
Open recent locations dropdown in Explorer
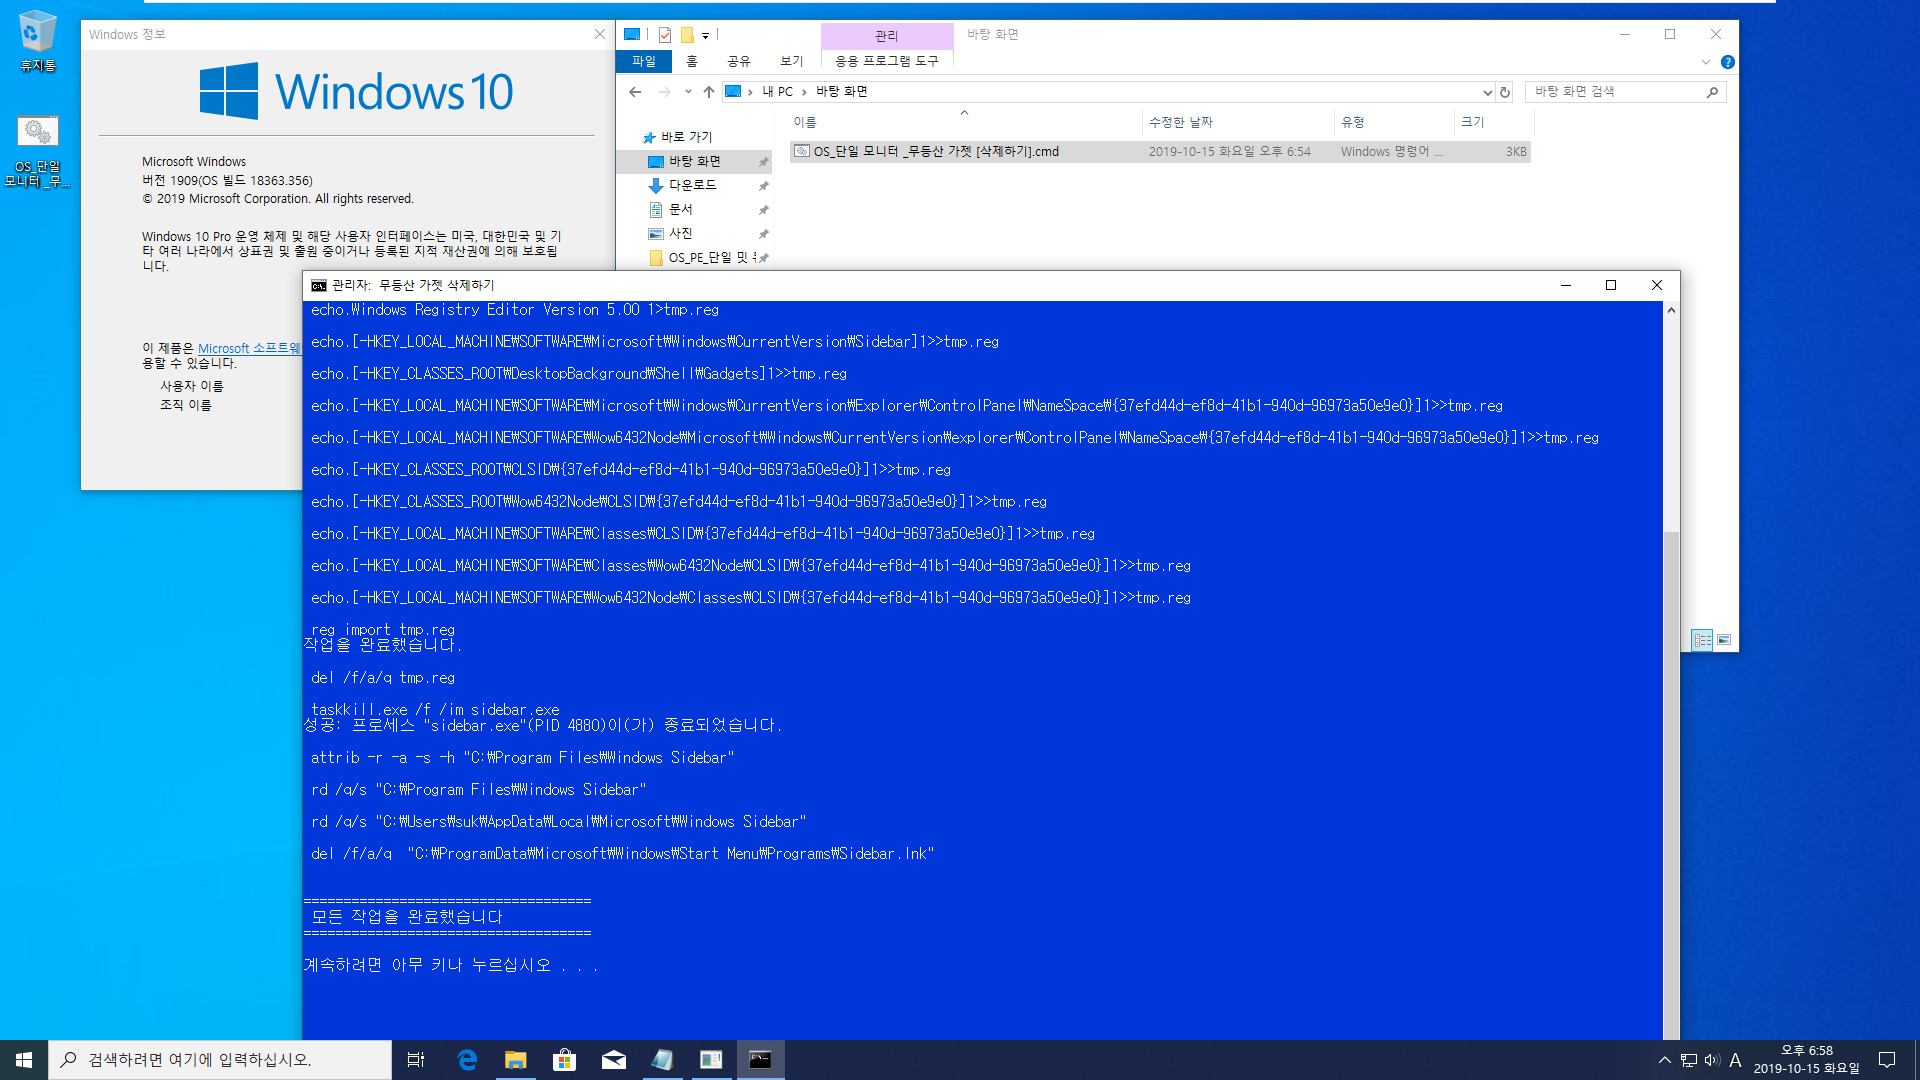click(688, 92)
